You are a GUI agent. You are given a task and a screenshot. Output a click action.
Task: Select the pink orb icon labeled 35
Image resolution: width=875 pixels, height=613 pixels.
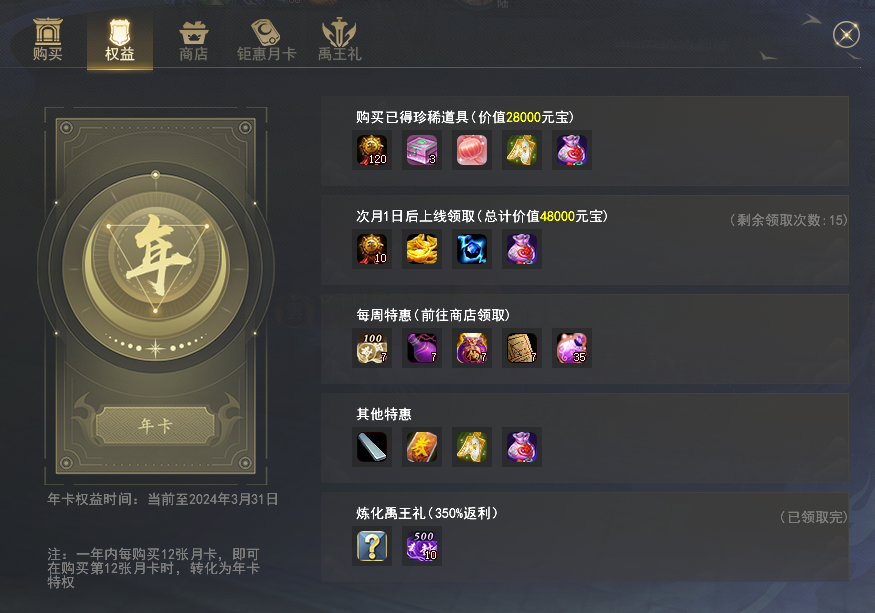point(572,348)
